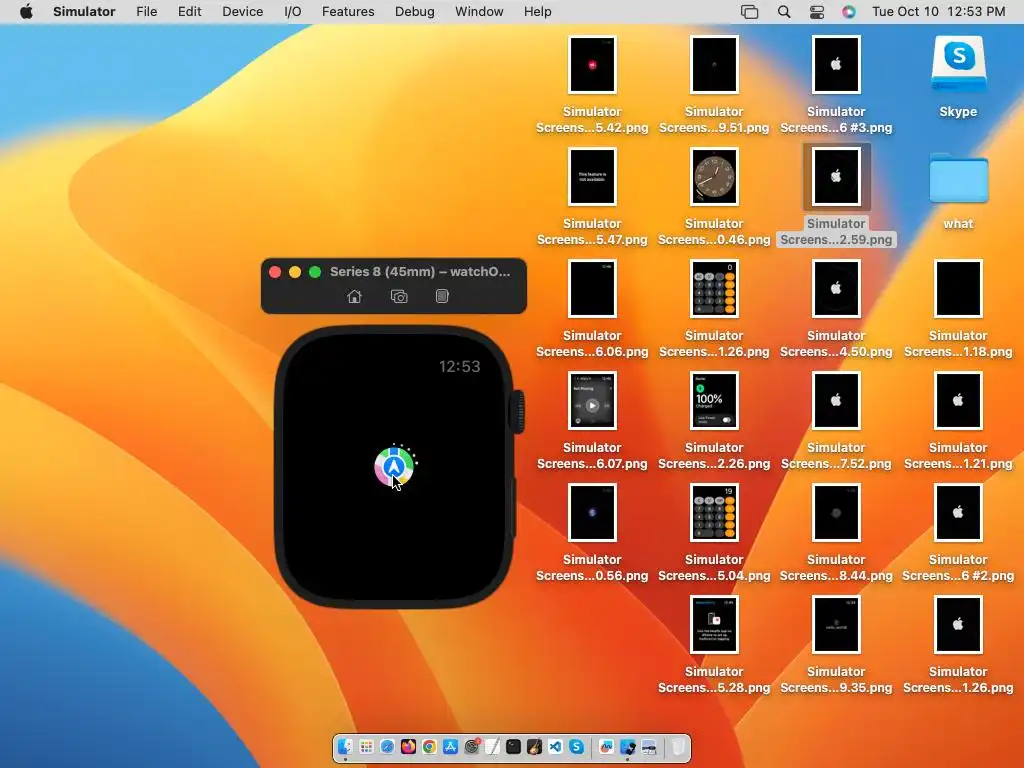Screen dimensions: 1024x768
Task: Open Launchpad from the Dock
Action: [366, 746]
